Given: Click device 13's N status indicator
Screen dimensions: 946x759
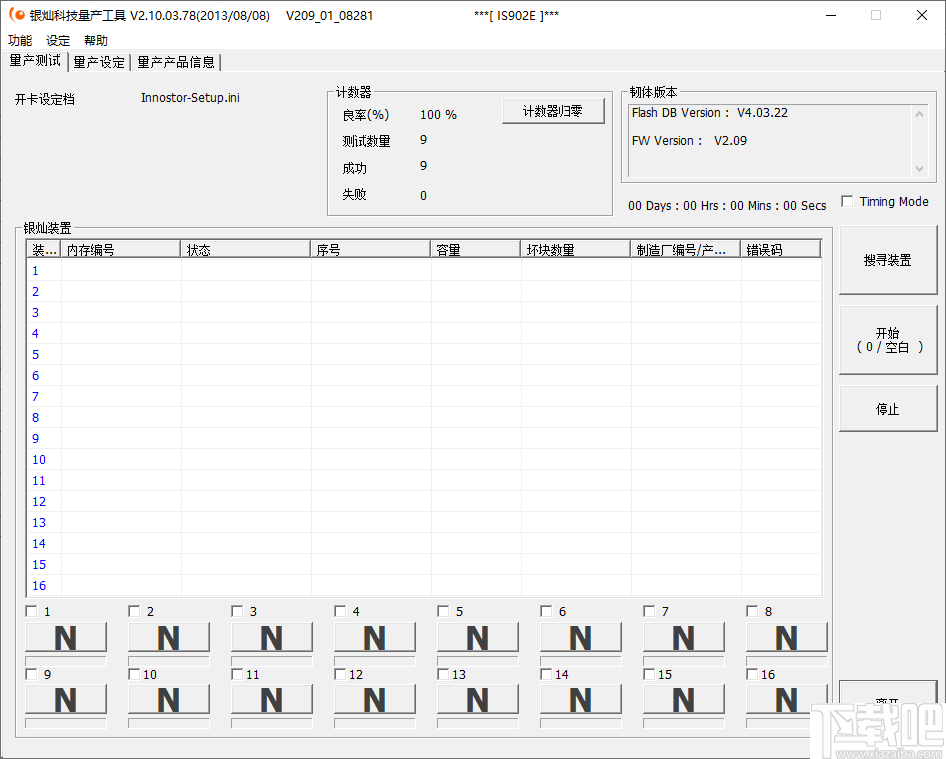Looking at the screenshot, I should pos(477,700).
